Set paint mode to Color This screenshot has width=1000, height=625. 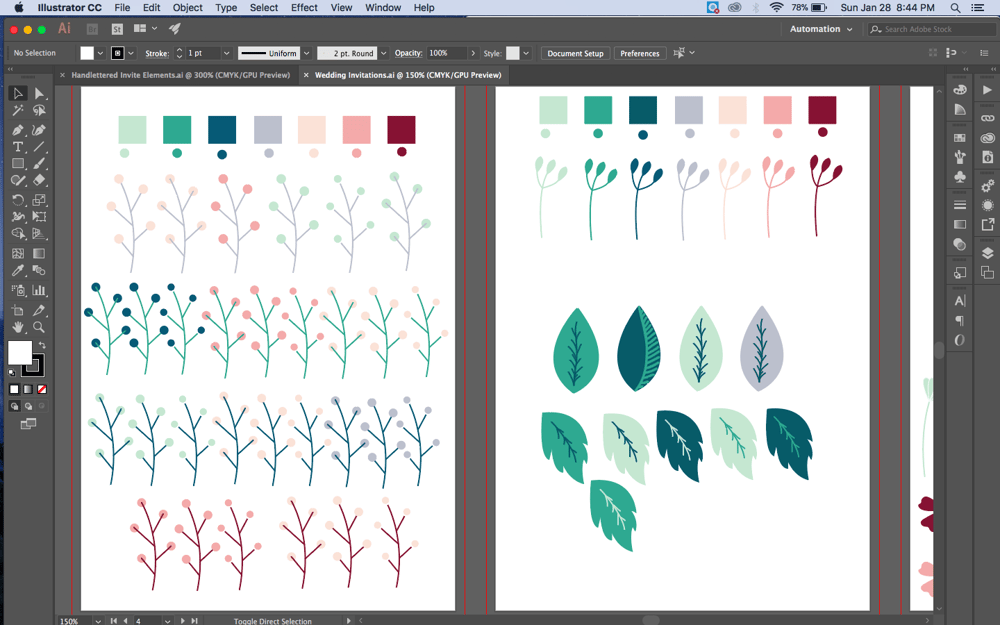[x=14, y=389]
